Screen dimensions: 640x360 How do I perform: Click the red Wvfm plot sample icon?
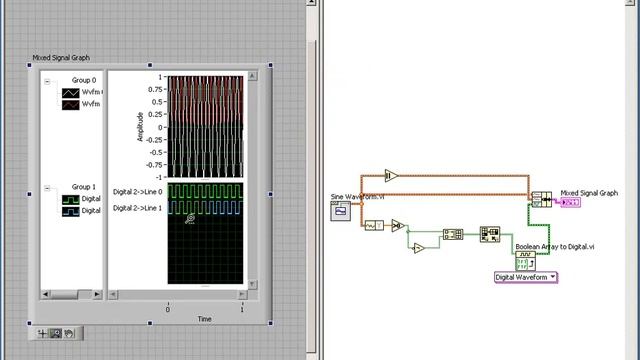(71, 105)
